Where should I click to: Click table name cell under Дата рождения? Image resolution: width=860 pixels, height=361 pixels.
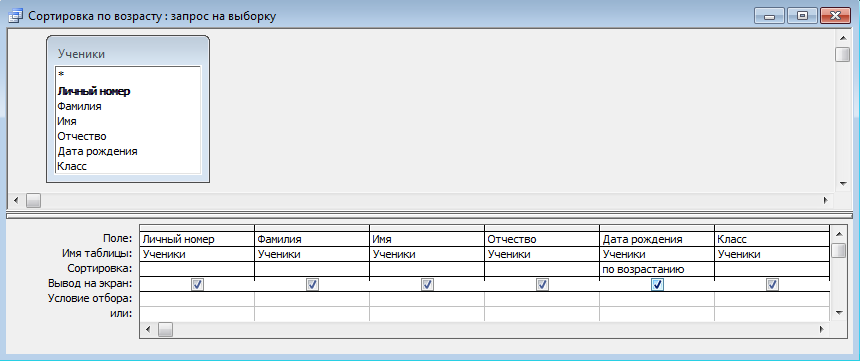click(x=657, y=255)
